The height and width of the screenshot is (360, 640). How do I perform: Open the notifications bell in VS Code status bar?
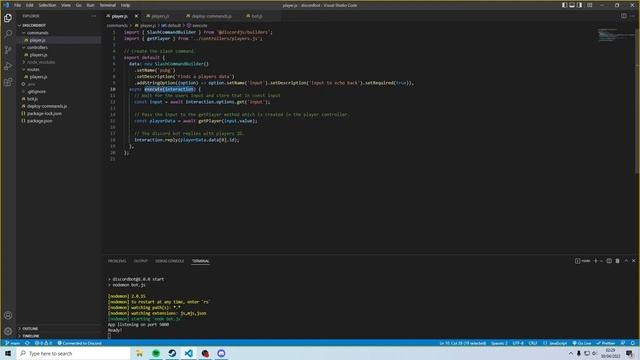click(x=633, y=343)
